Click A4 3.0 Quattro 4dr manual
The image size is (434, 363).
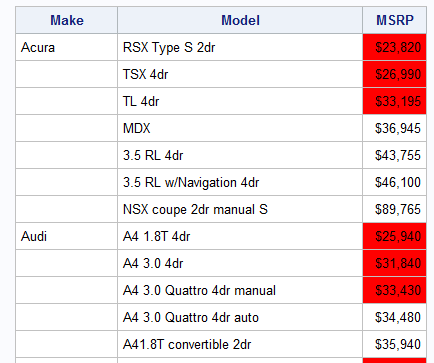point(240,290)
